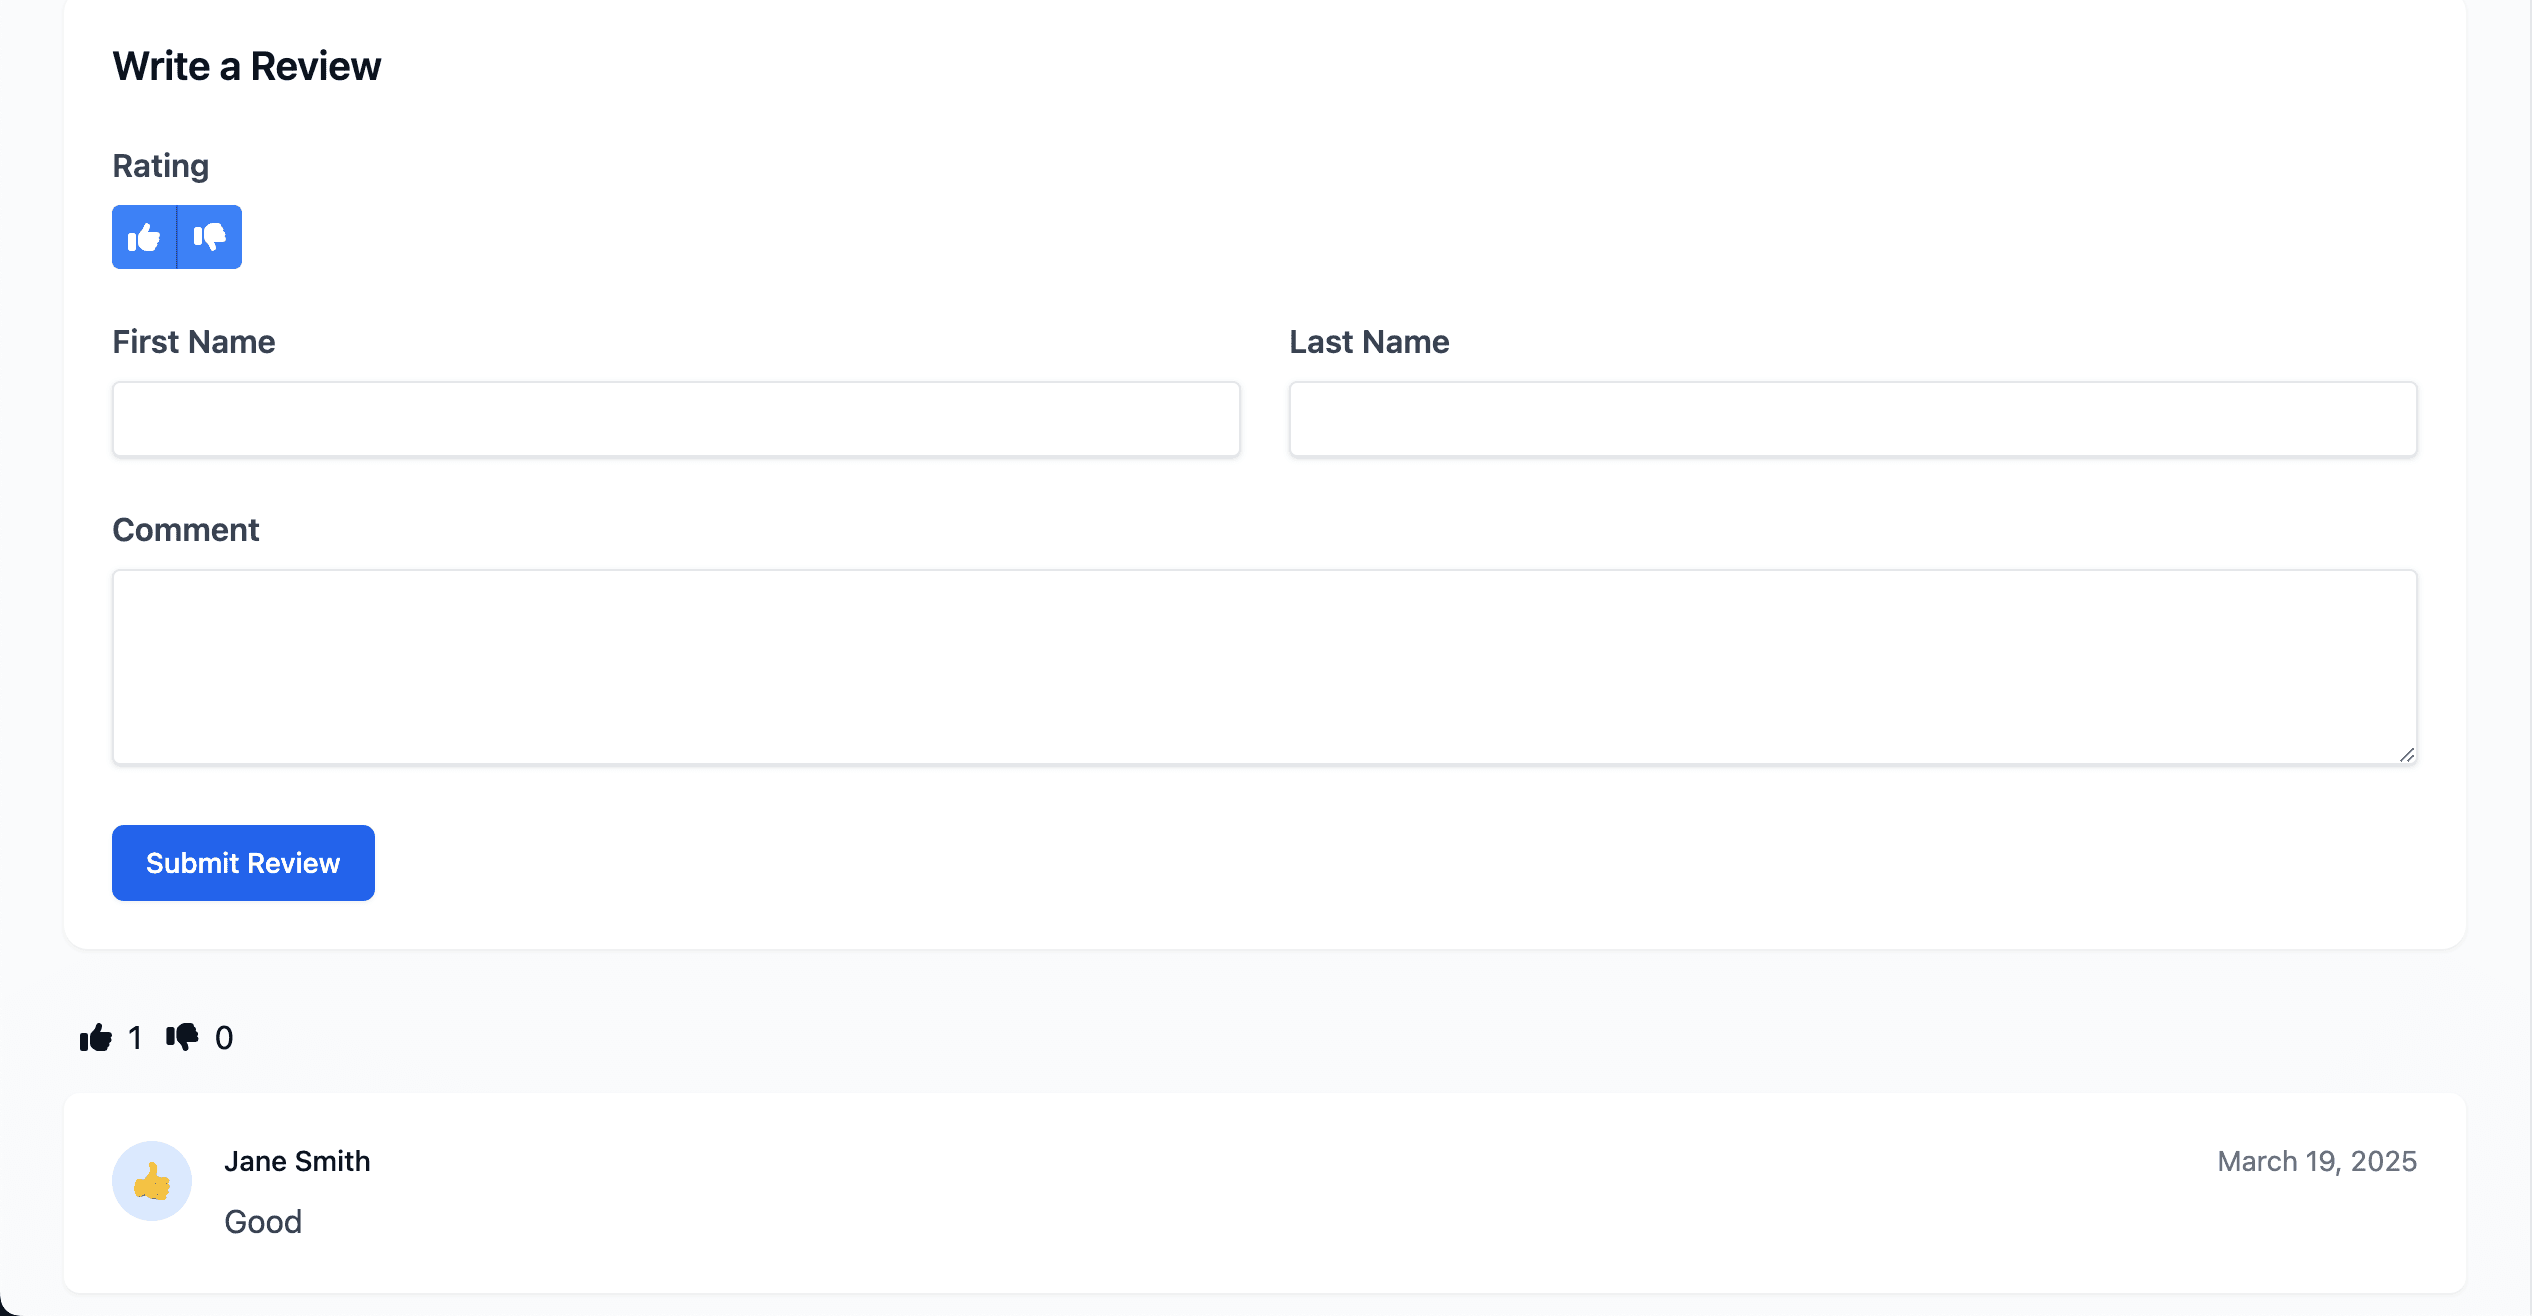This screenshot has width=2532, height=1316.
Task: Focus the Comment text area
Action: coord(1265,666)
